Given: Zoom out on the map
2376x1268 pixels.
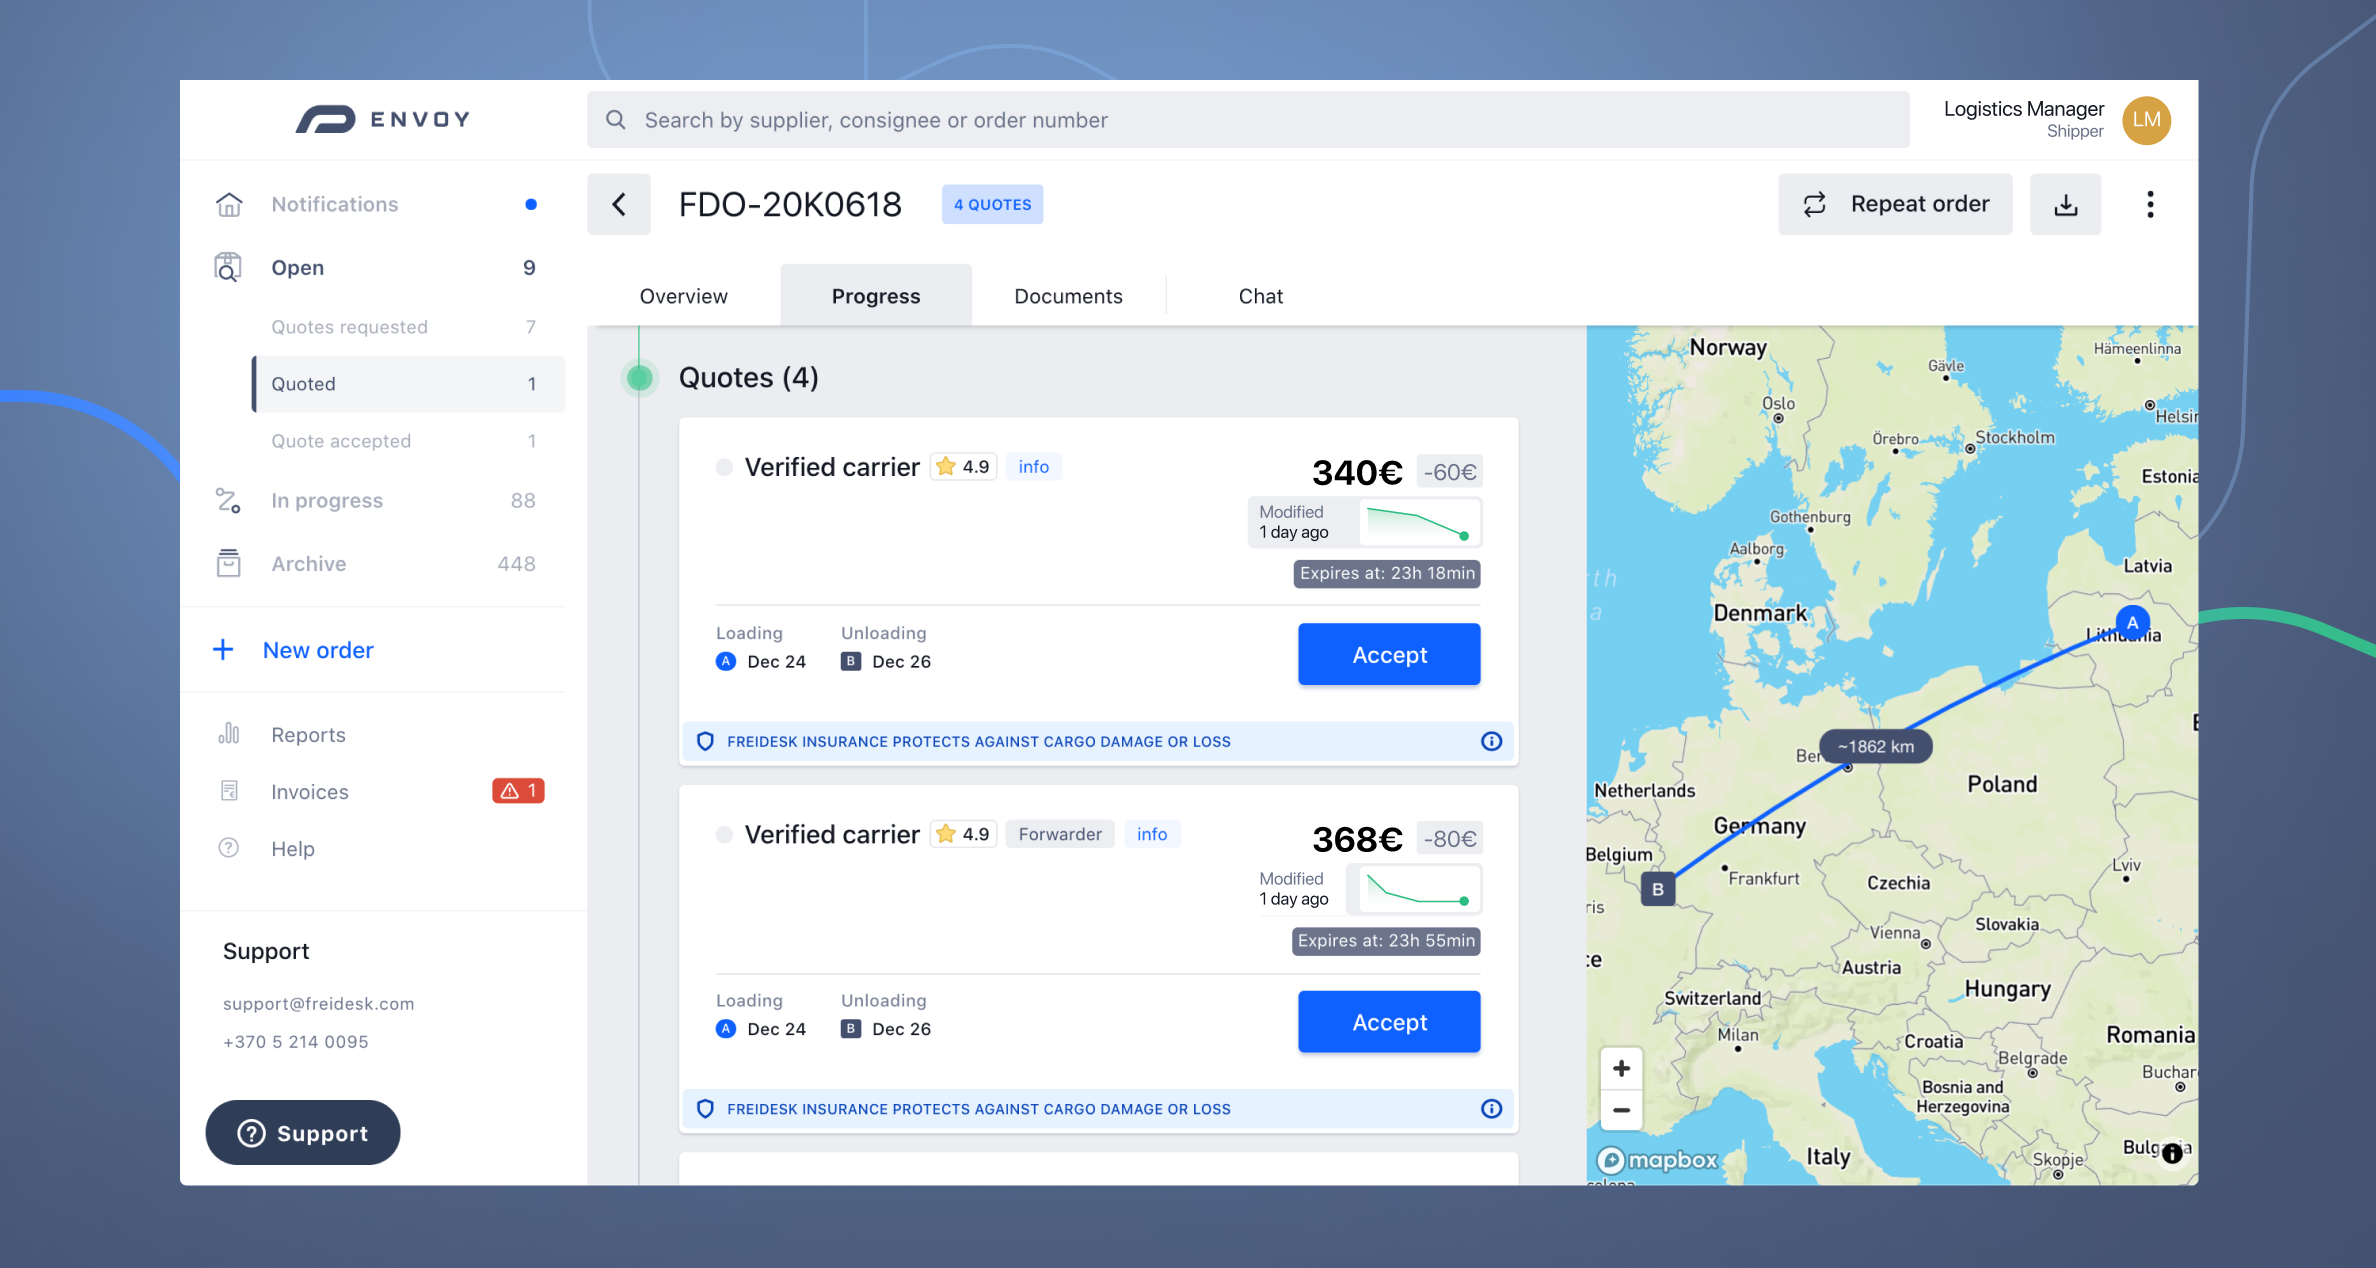Looking at the screenshot, I should [1621, 1110].
